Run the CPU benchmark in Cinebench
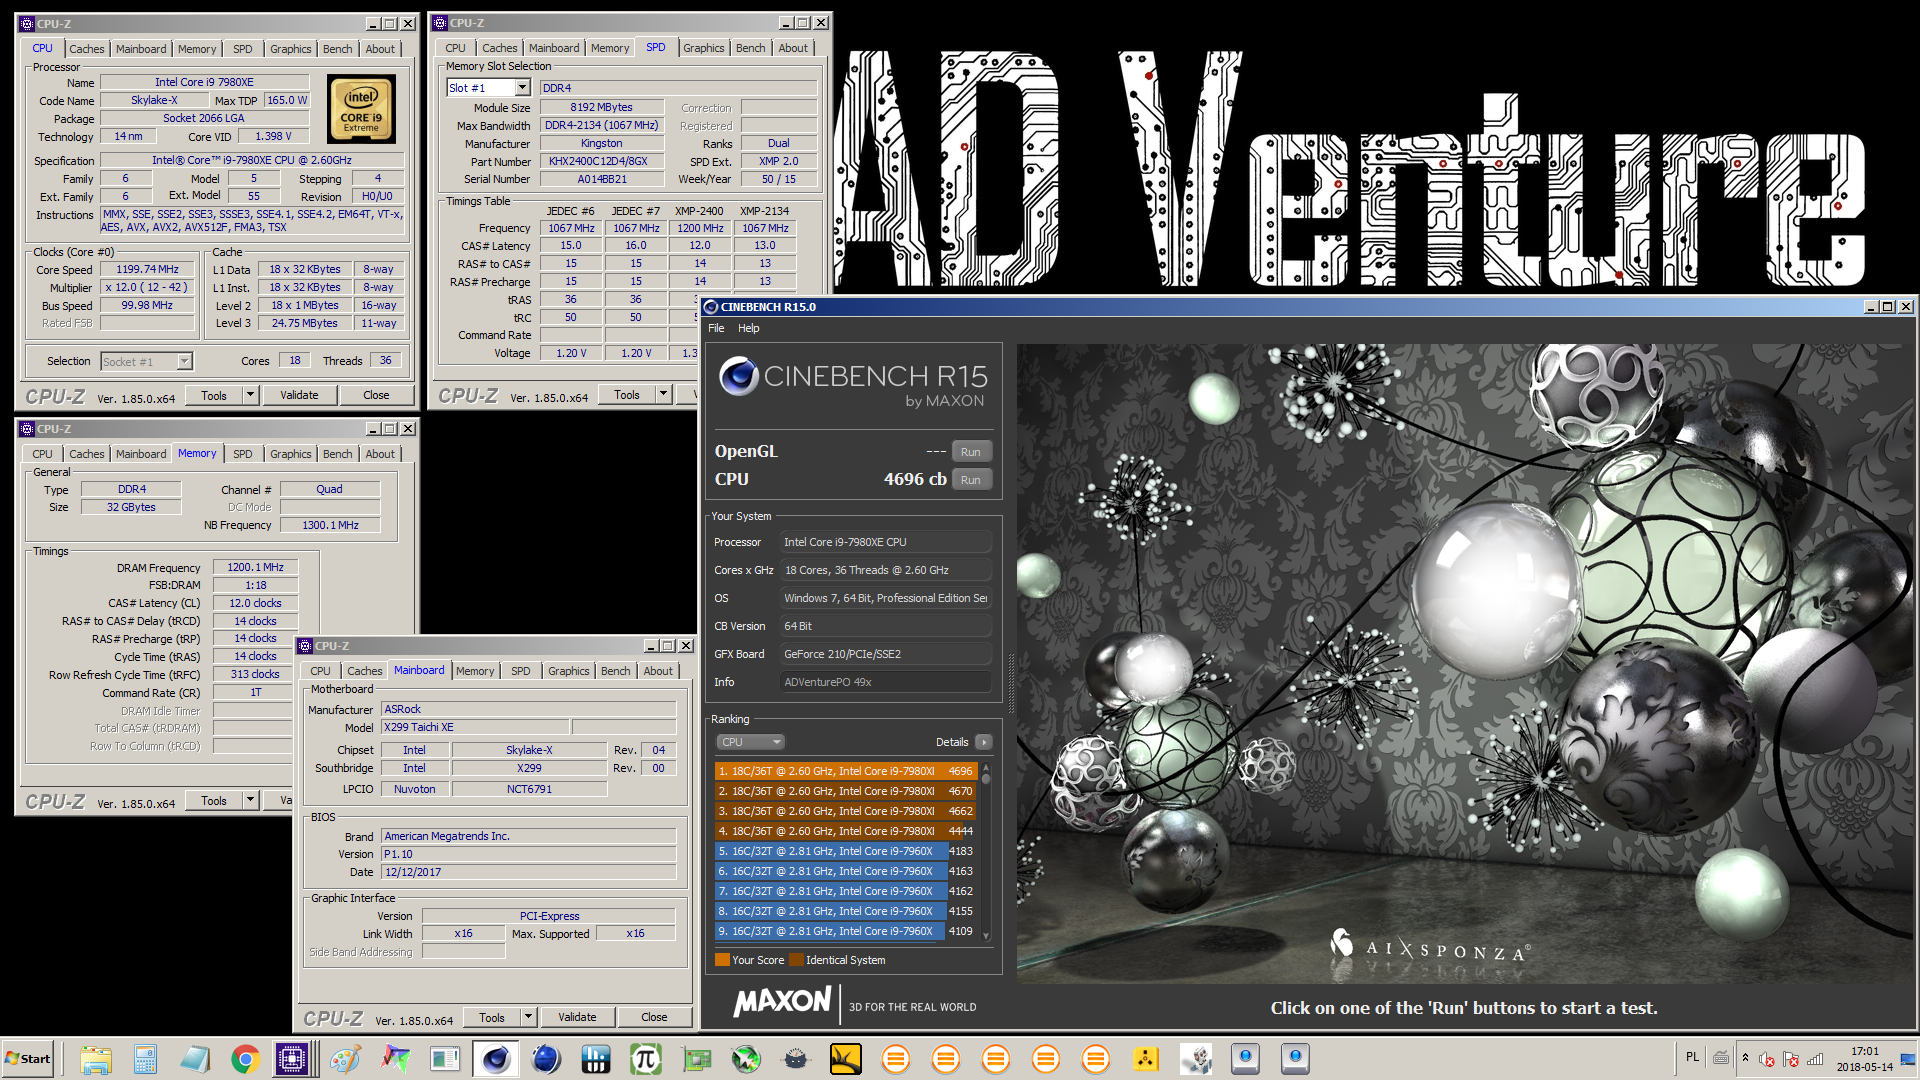The image size is (1920, 1080). click(x=971, y=480)
